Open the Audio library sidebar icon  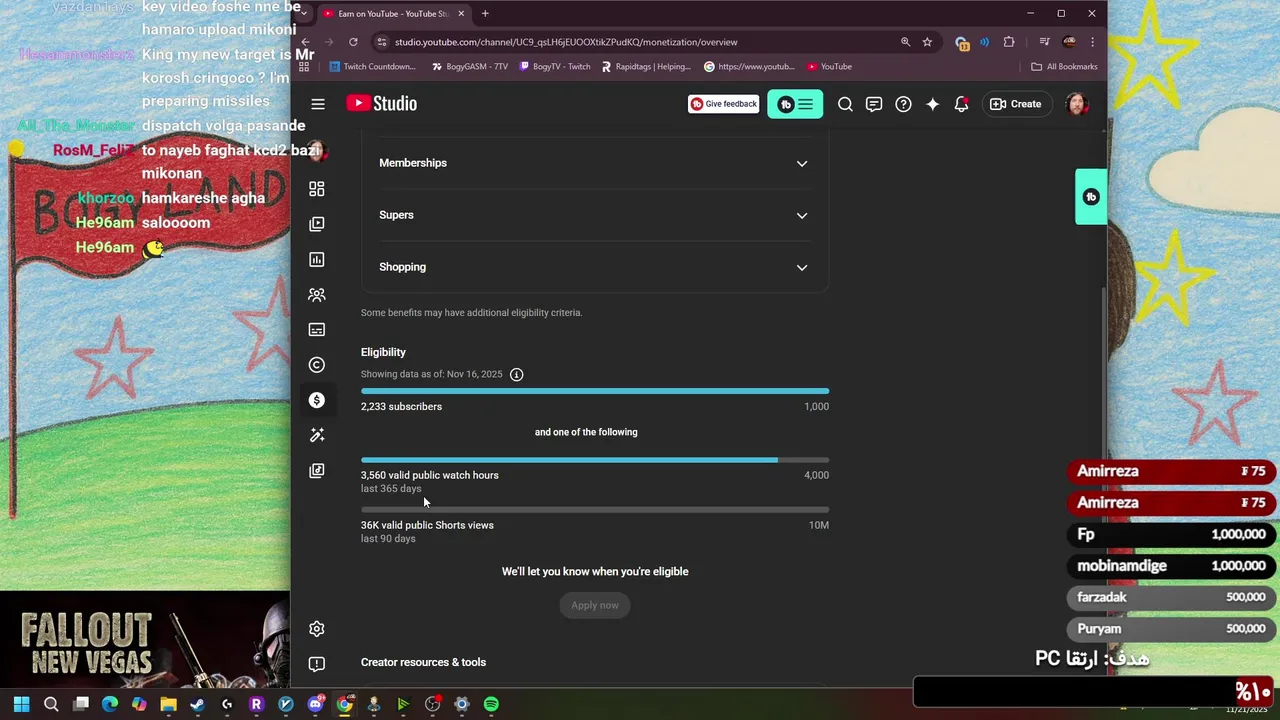317,470
